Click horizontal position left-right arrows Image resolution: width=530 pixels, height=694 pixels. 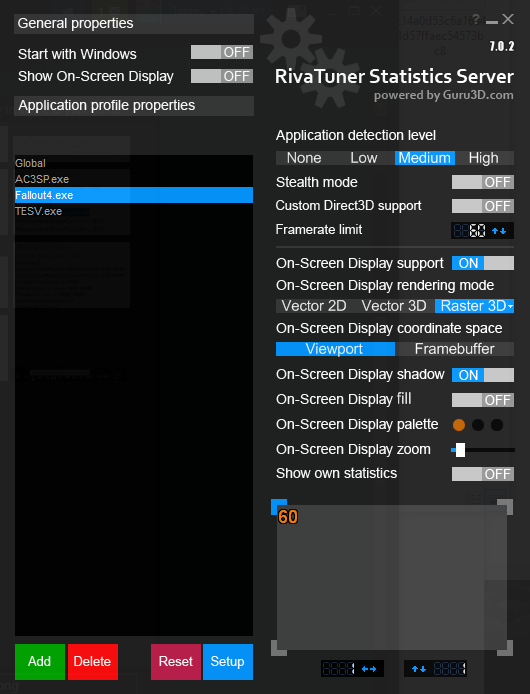369,669
